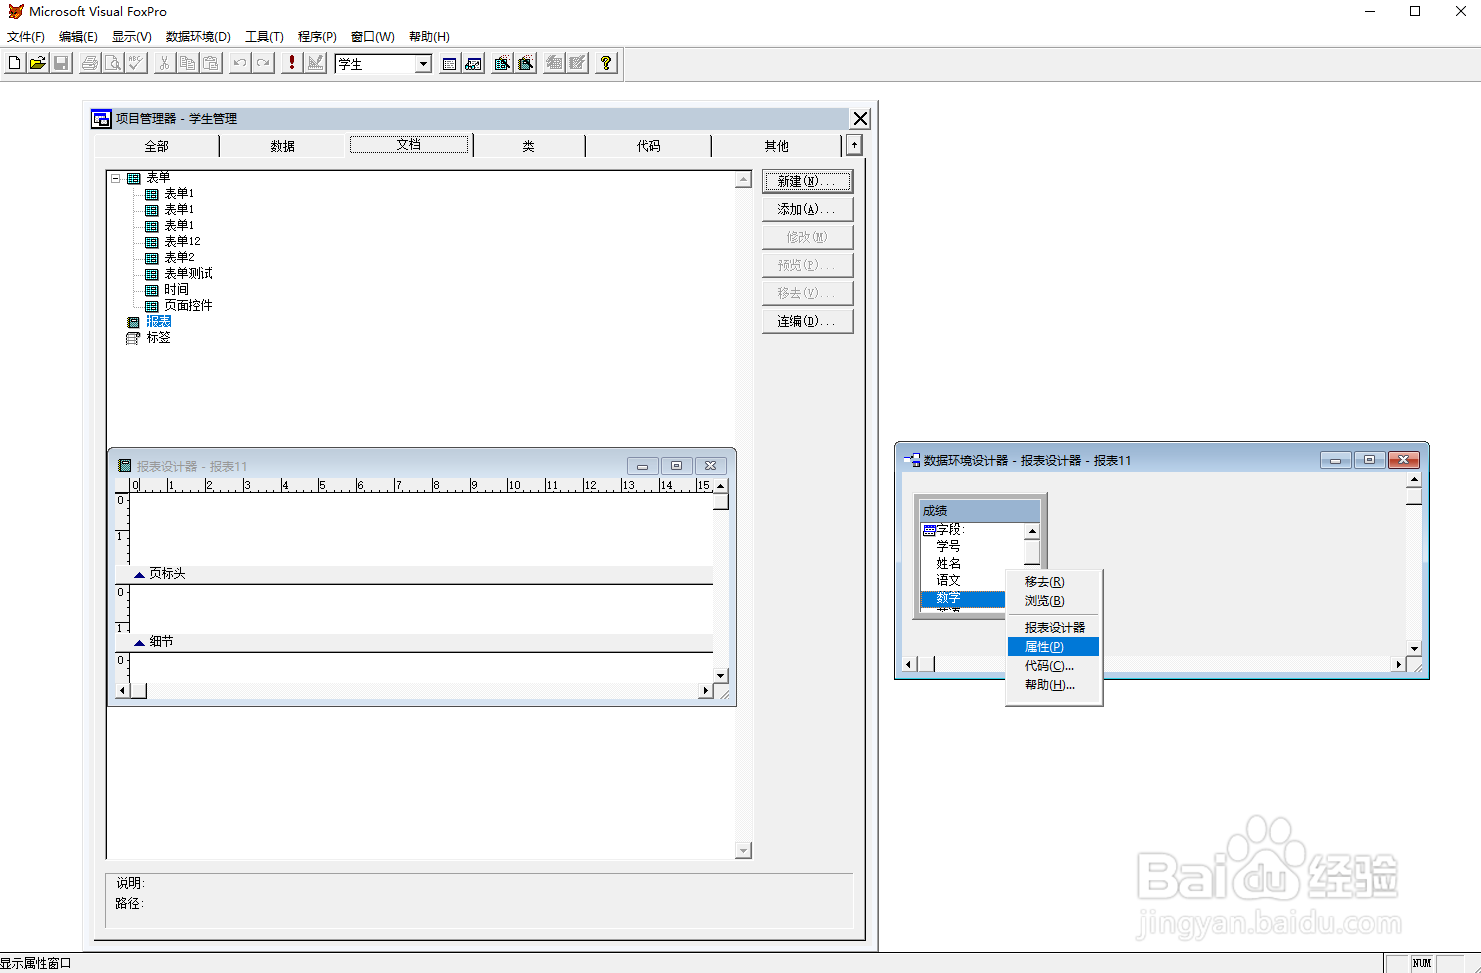Screen dimensions: 1481x973
Task: Select the 学号 field in 成绩 table
Action: 948,546
